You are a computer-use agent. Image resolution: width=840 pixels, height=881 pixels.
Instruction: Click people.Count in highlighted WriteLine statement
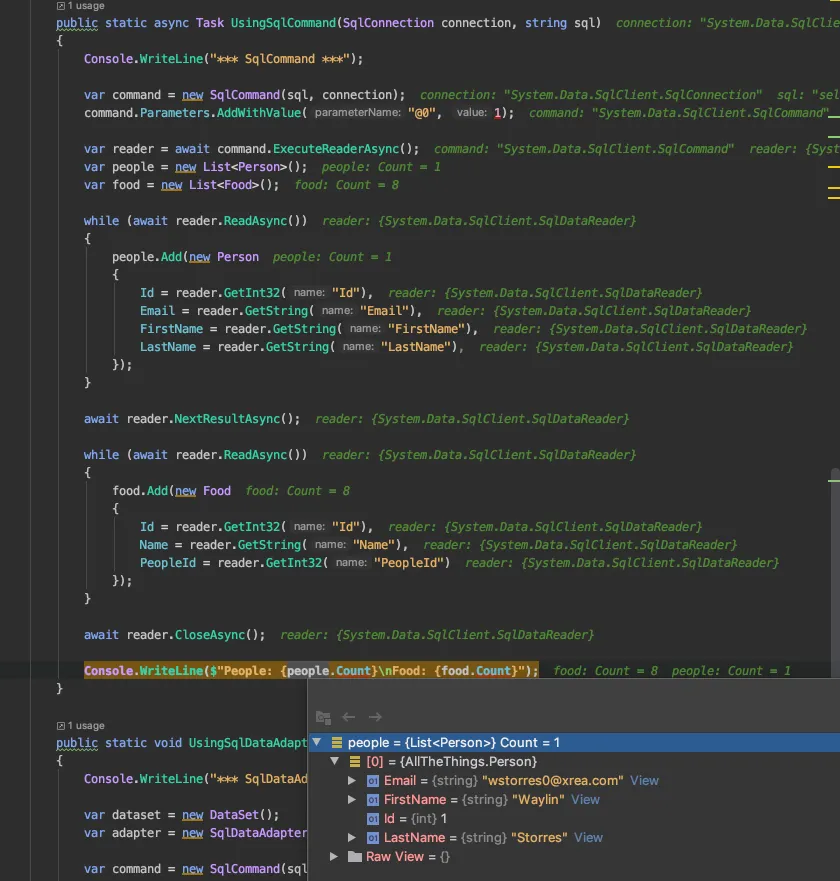(x=329, y=671)
